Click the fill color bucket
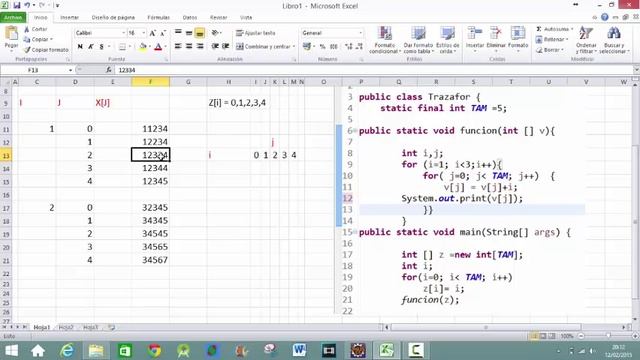The width and height of the screenshot is (640, 360). (142, 47)
